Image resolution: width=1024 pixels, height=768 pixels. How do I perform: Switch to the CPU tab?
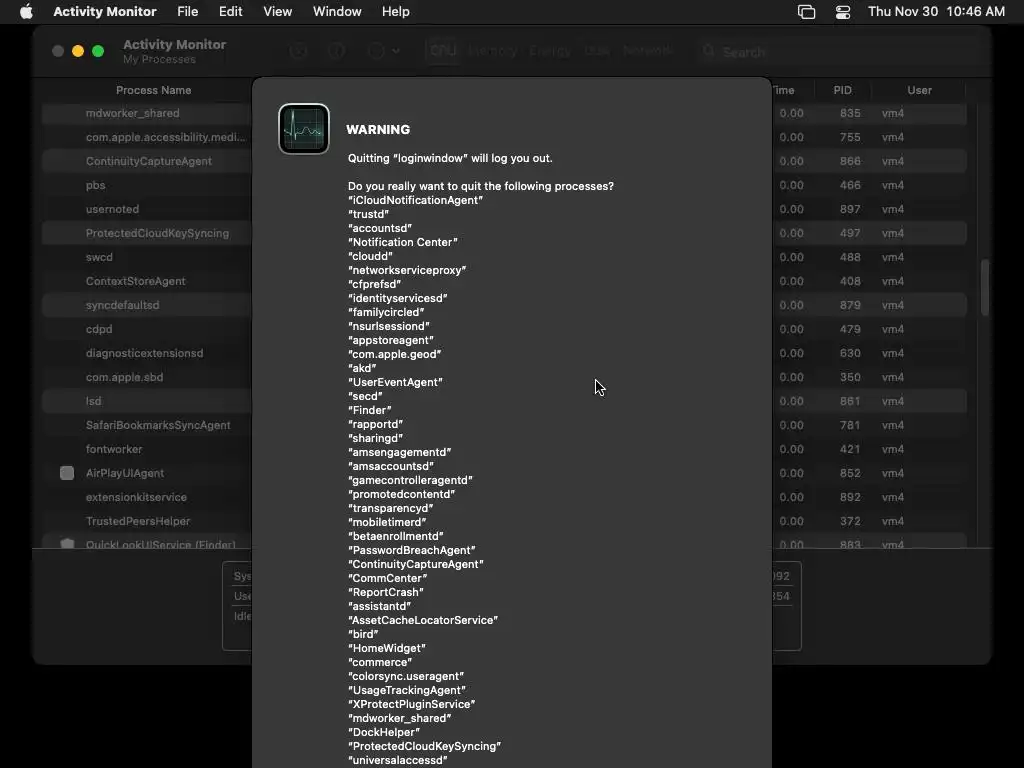[x=443, y=50]
